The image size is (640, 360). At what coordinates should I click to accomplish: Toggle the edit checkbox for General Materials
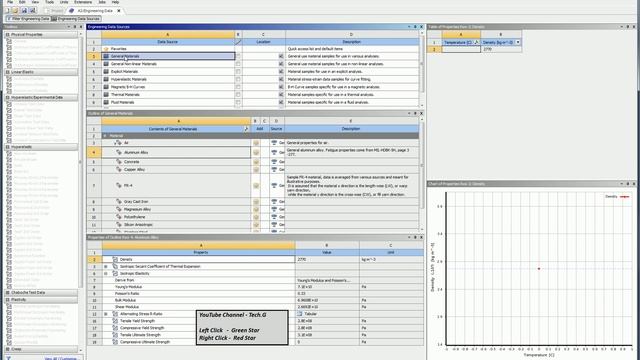[238, 56]
